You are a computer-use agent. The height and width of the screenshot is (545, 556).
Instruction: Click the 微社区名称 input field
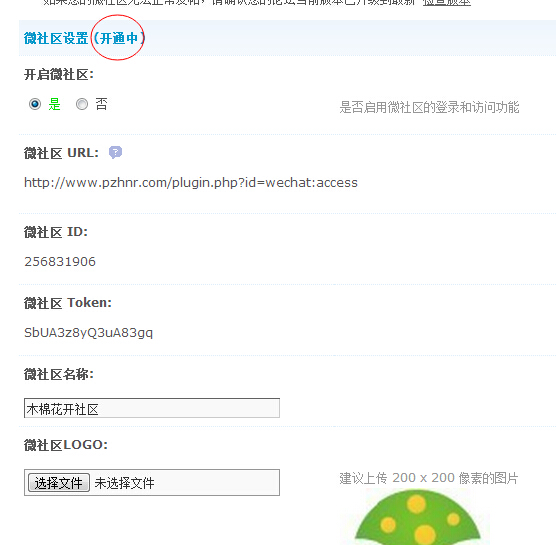point(152,408)
